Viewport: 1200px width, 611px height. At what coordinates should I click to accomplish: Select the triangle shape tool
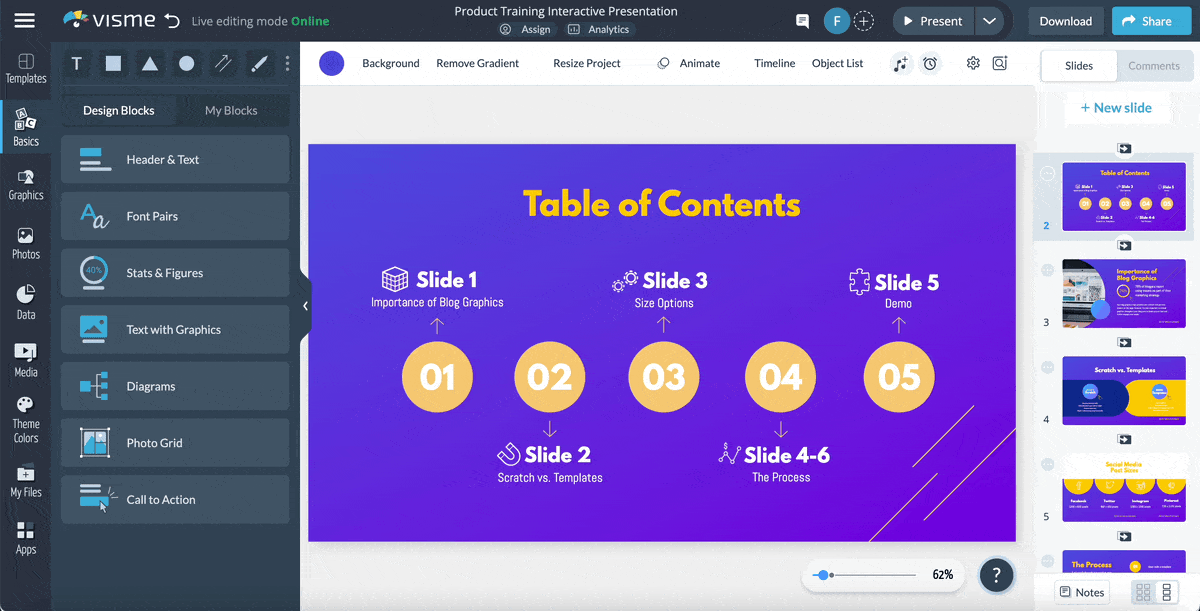[149, 63]
